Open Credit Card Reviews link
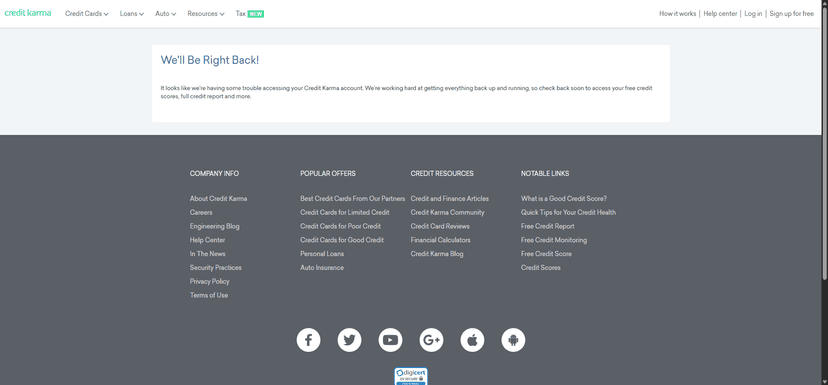Viewport: 828px width, 385px height. (x=440, y=226)
